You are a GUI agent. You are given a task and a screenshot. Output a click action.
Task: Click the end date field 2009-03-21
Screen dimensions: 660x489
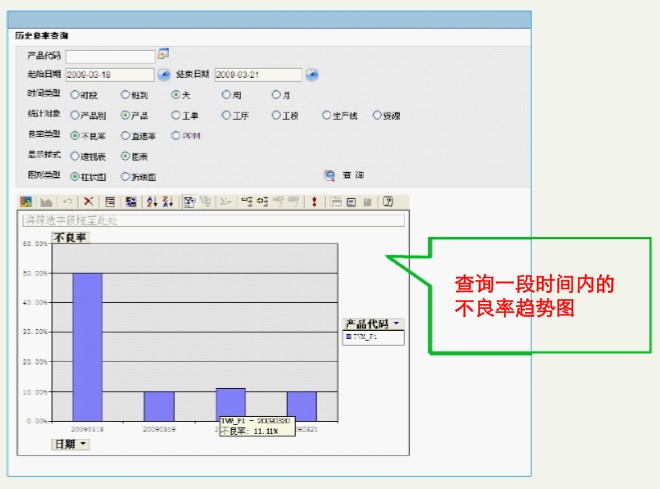[258, 75]
